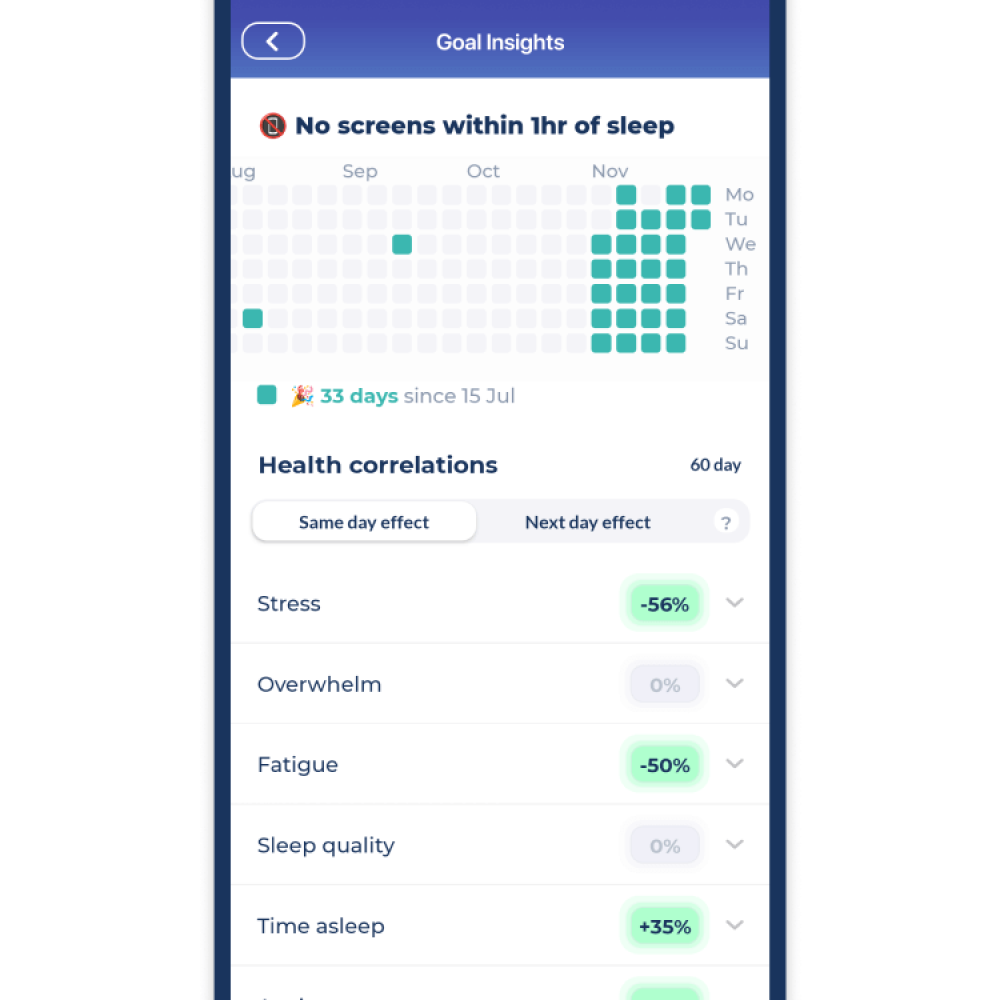The width and height of the screenshot is (1000, 1000).
Task: Click the filled September Wednesday heatmap cell
Action: [402, 243]
